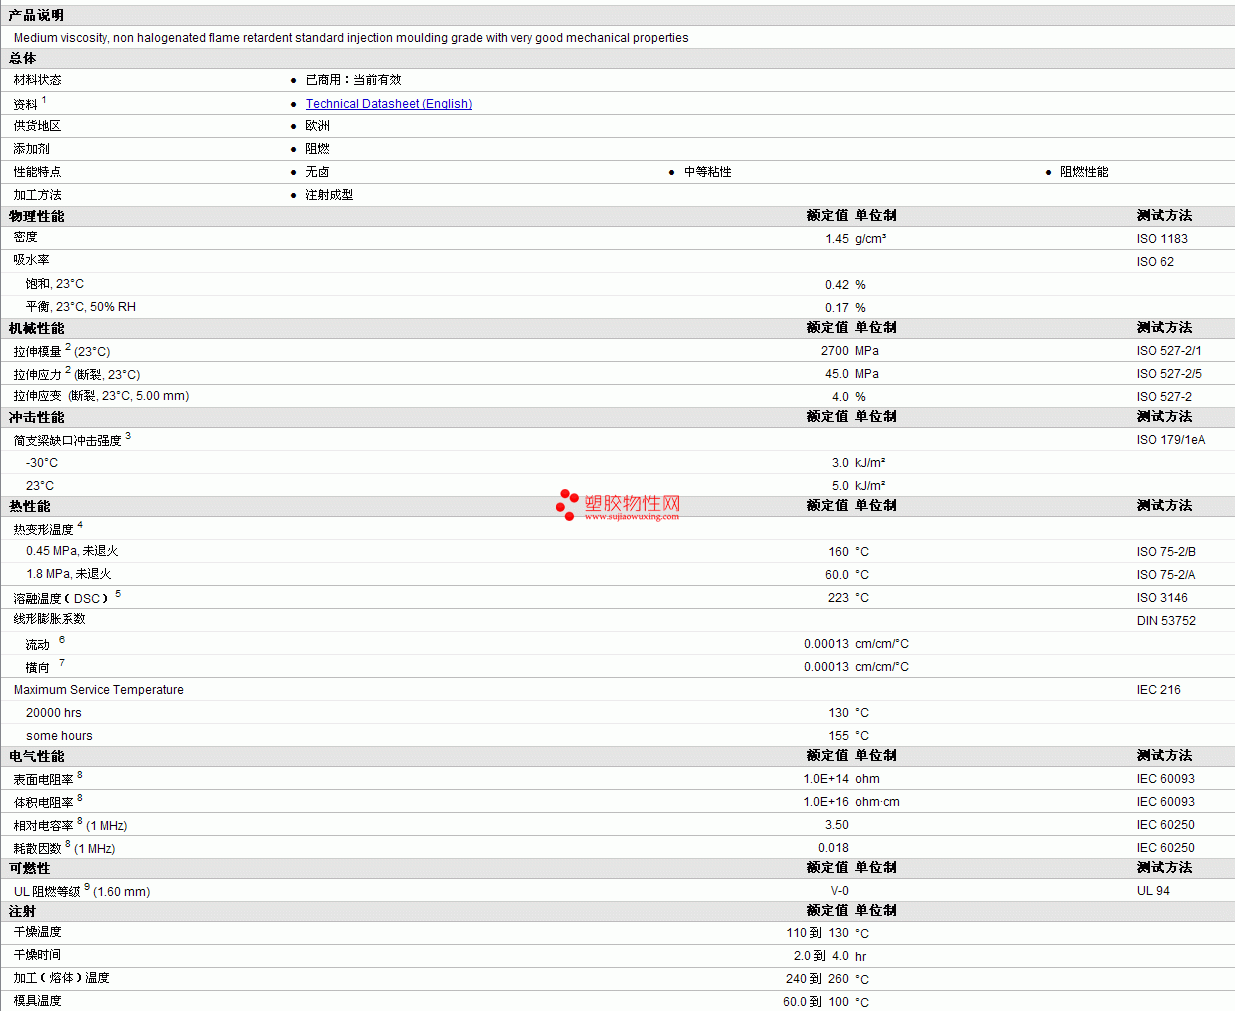Select the melting temperature value 223

(838, 598)
